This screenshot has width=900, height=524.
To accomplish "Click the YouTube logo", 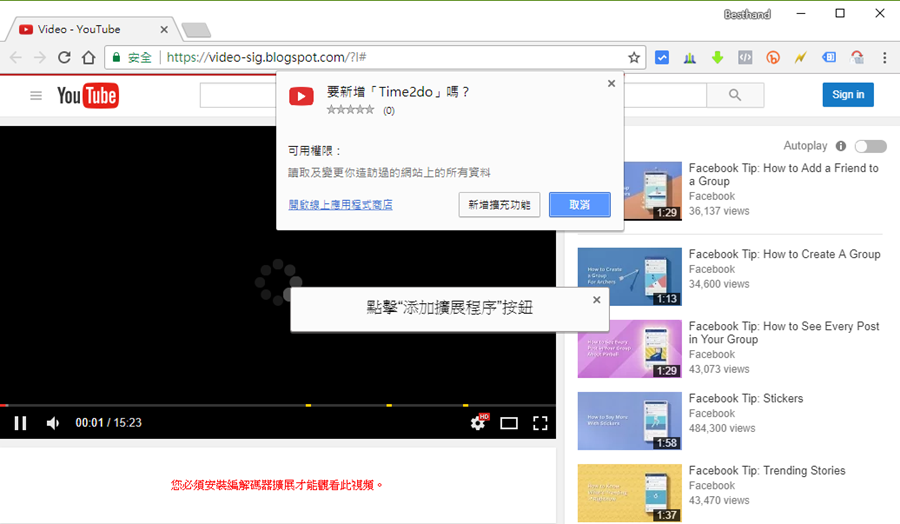I will point(88,96).
